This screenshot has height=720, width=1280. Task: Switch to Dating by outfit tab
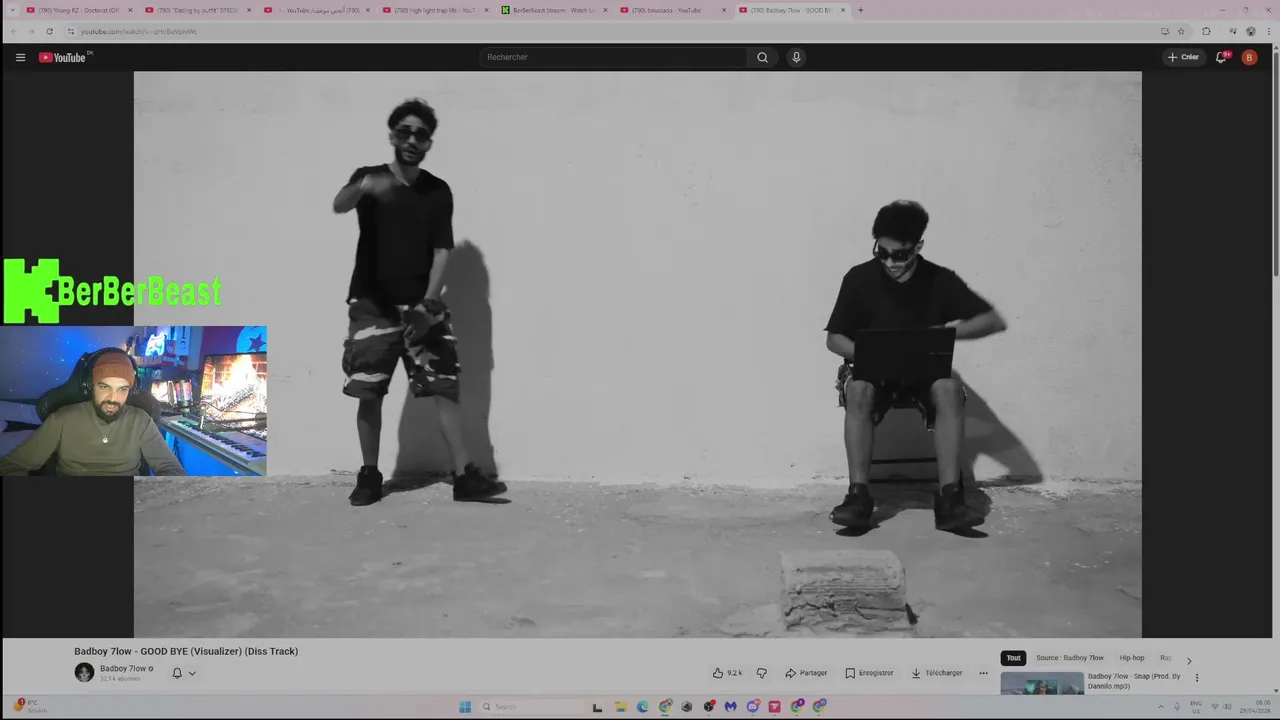click(197, 10)
